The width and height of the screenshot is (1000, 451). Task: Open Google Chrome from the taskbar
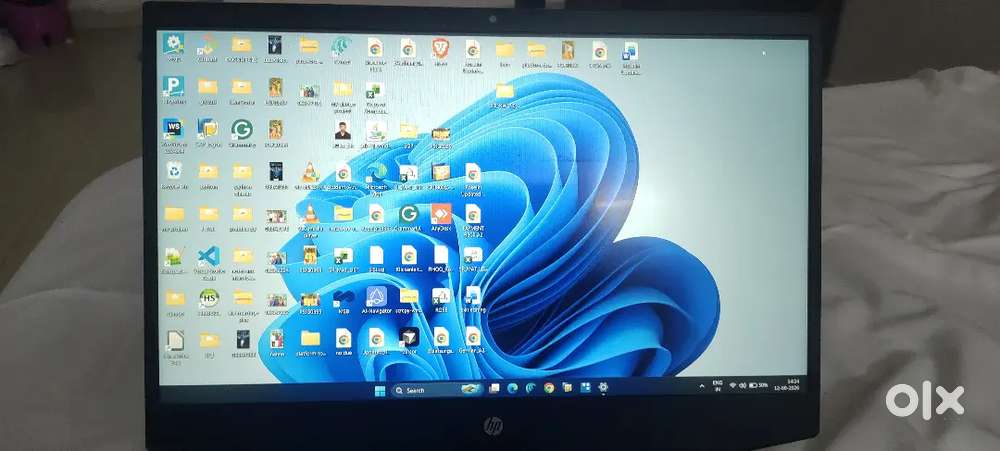pyautogui.click(x=548, y=387)
